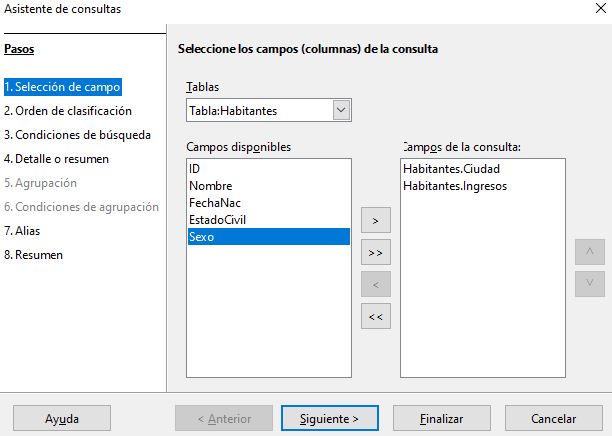Image resolution: width=612 pixels, height=436 pixels.
Task: Go to step 2 Orden de clasificación
Action: click(68, 111)
